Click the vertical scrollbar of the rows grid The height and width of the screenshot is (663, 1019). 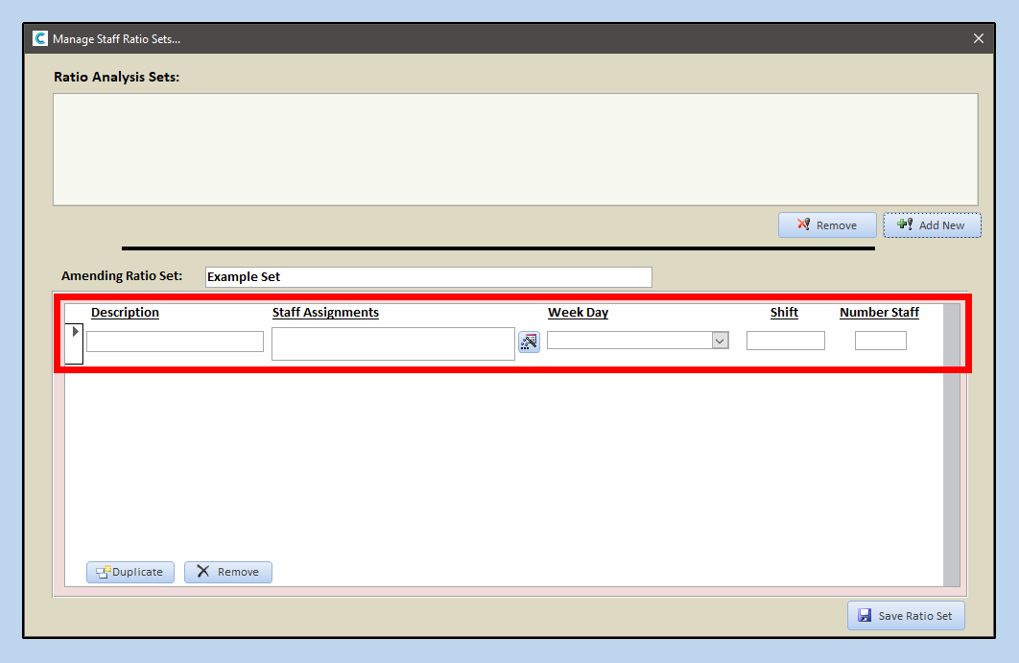tap(951, 450)
